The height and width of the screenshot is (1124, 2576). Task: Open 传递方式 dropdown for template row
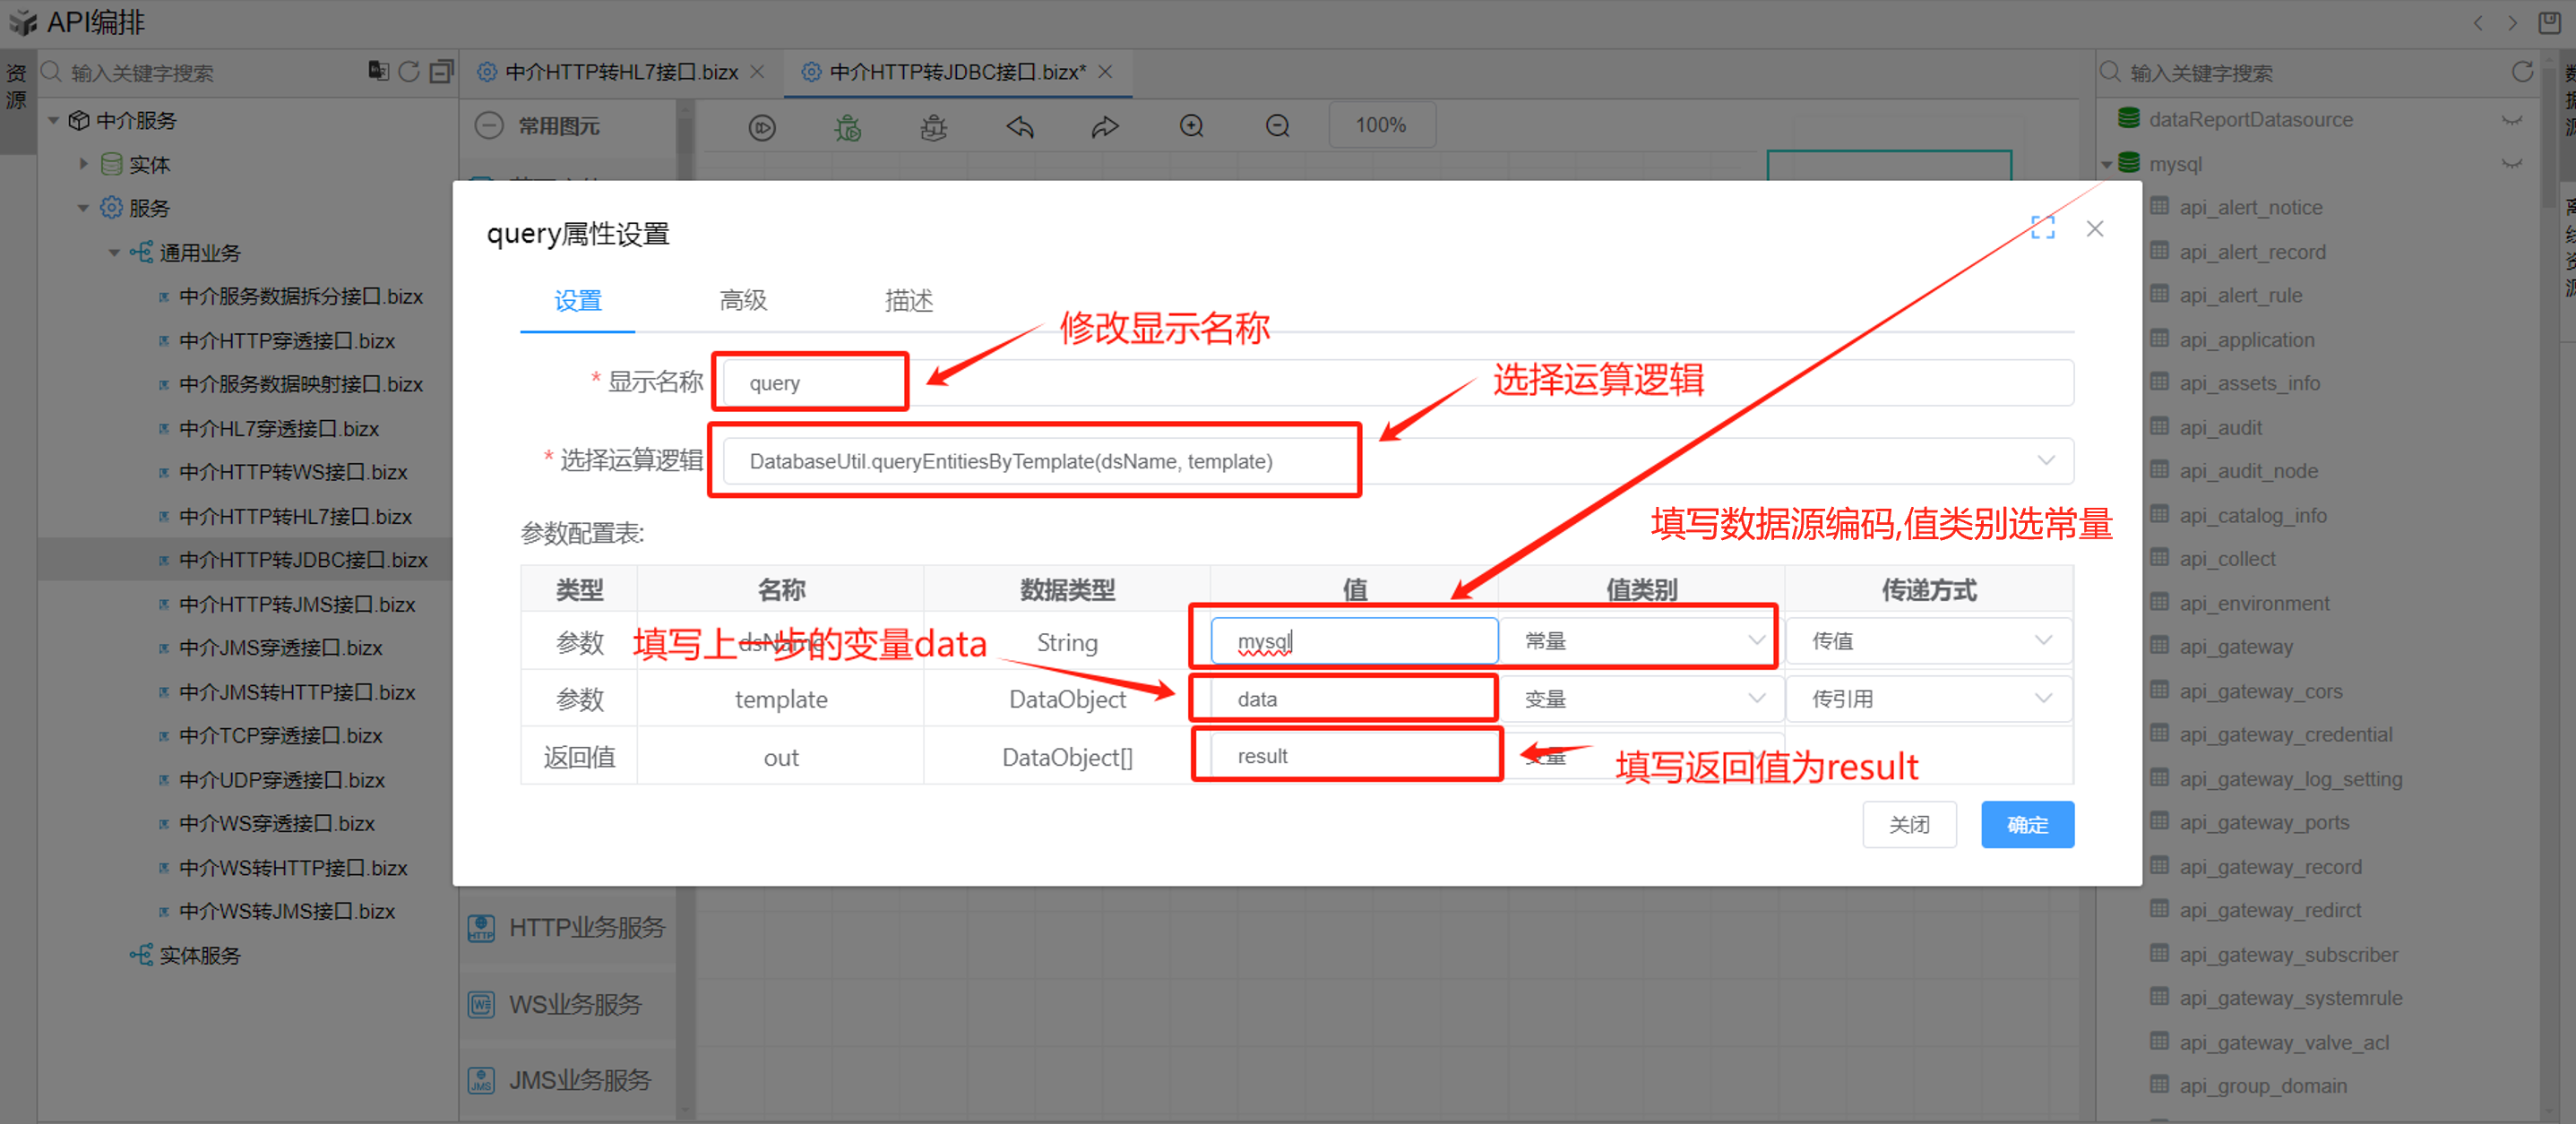click(2042, 699)
